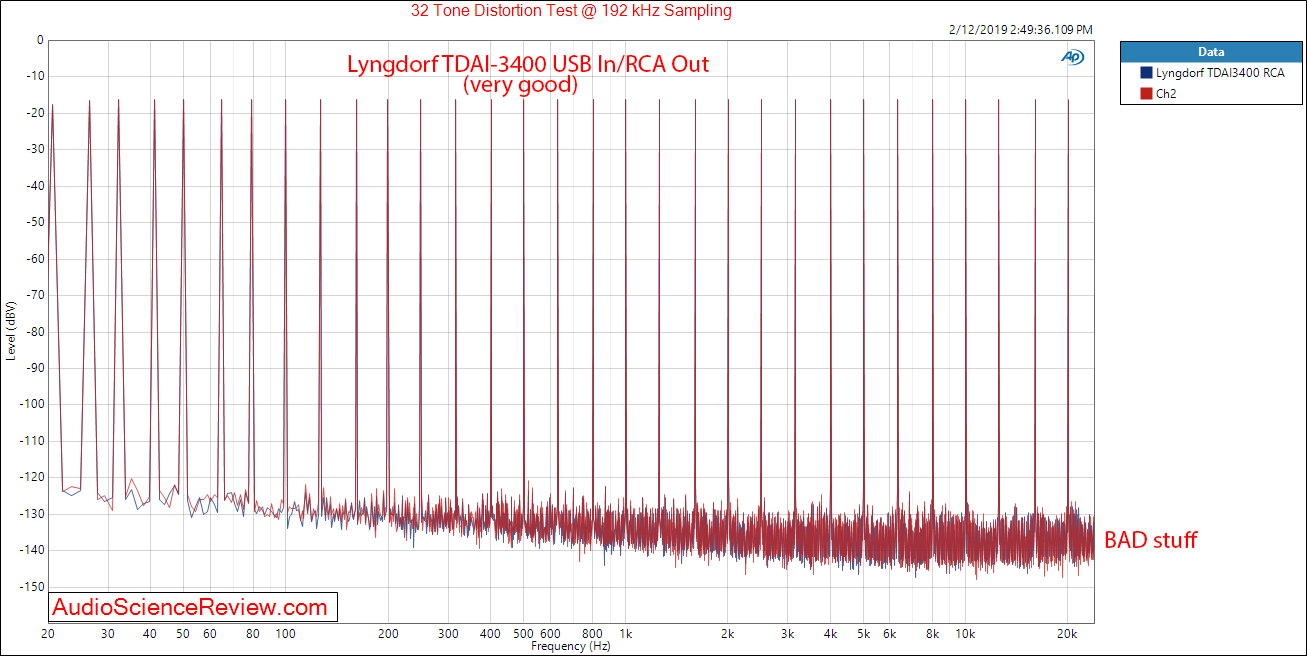The width and height of the screenshot is (1307, 656).
Task: Click the -10 level axis label
Action: click(35, 77)
